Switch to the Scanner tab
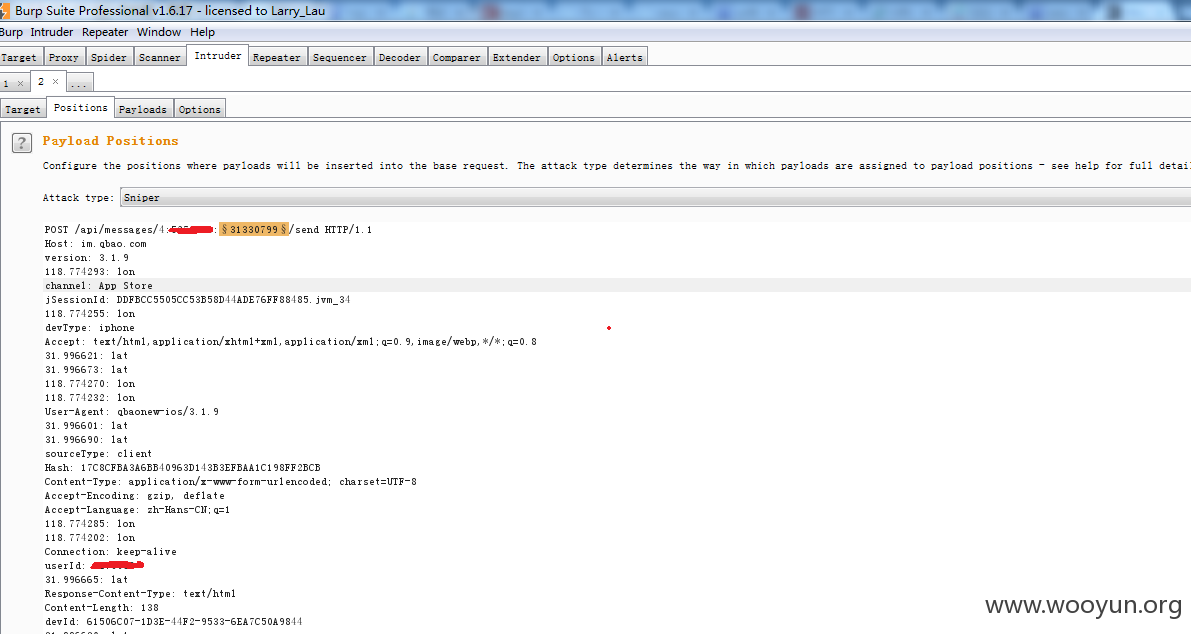 160,57
